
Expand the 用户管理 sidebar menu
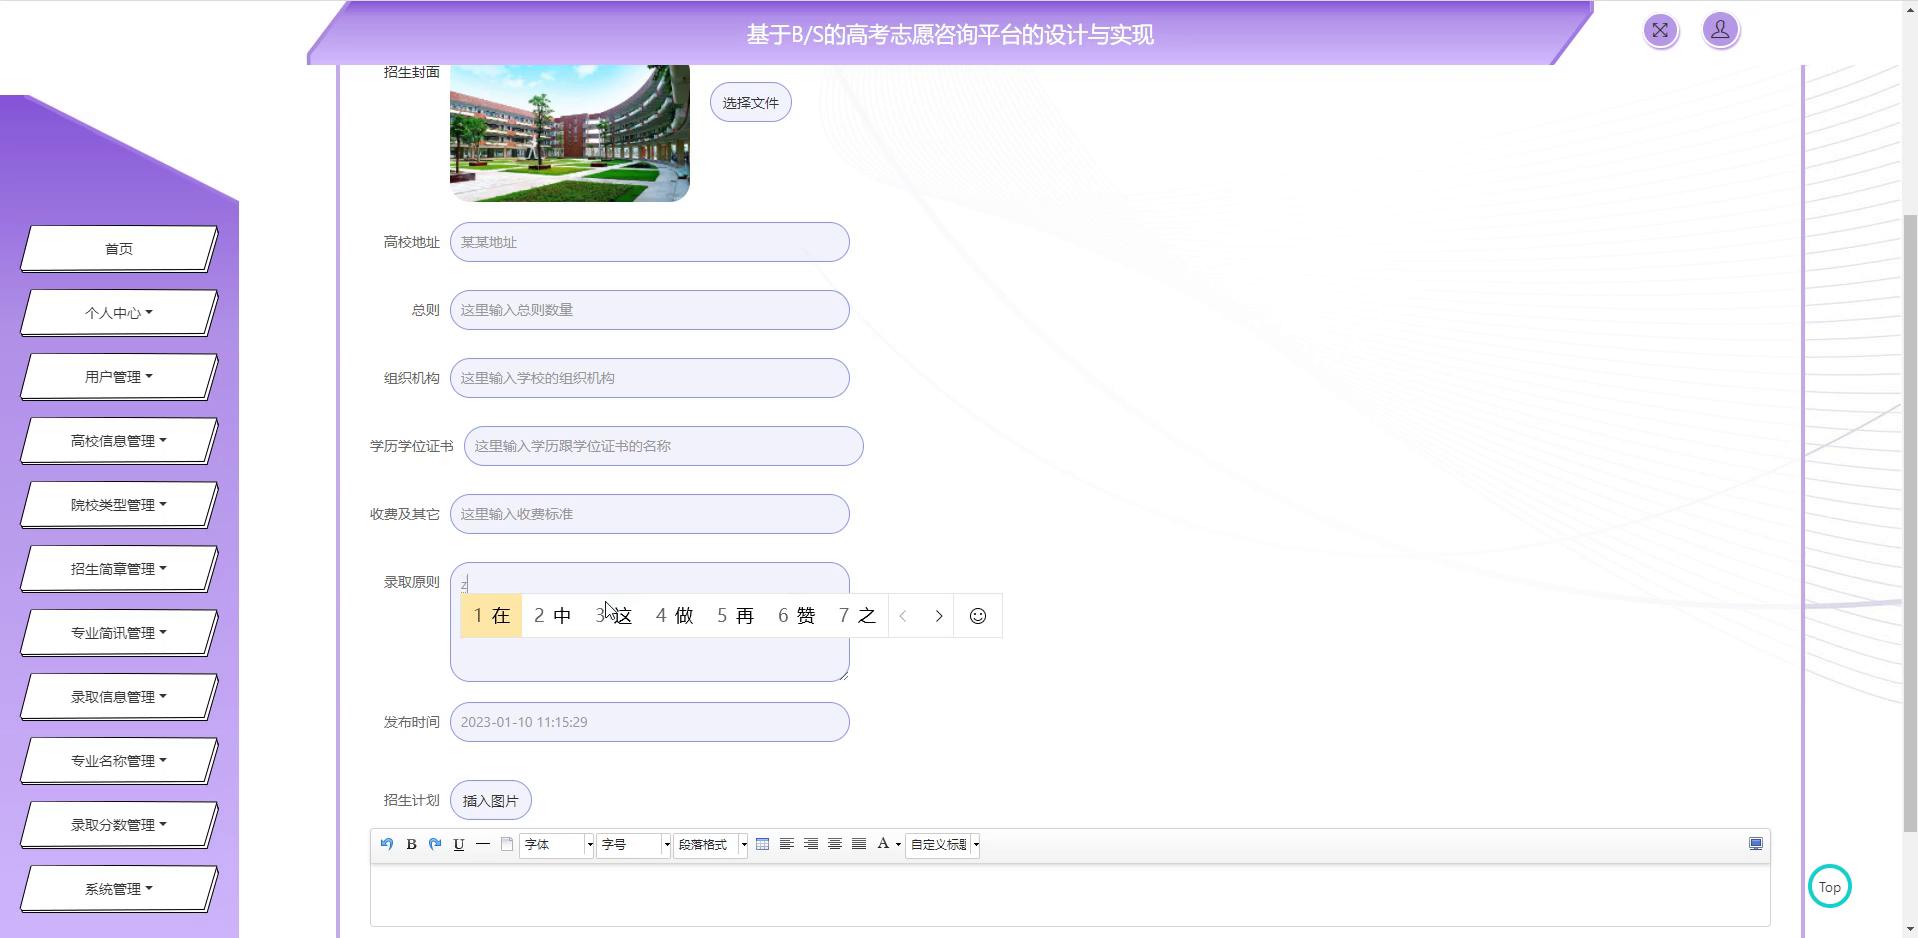[119, 377]
